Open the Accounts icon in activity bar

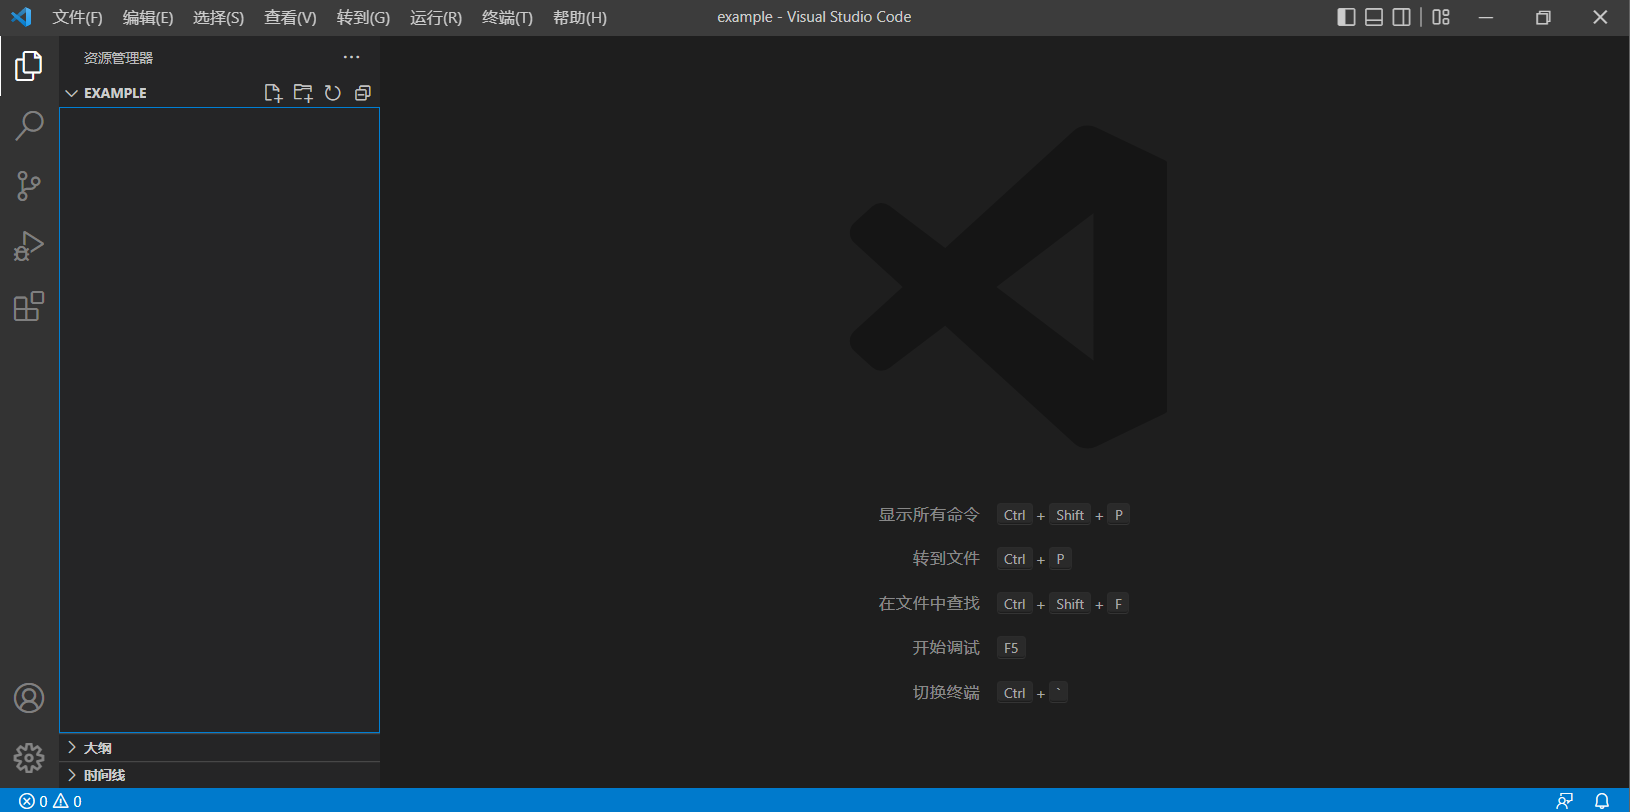point(29,698)
